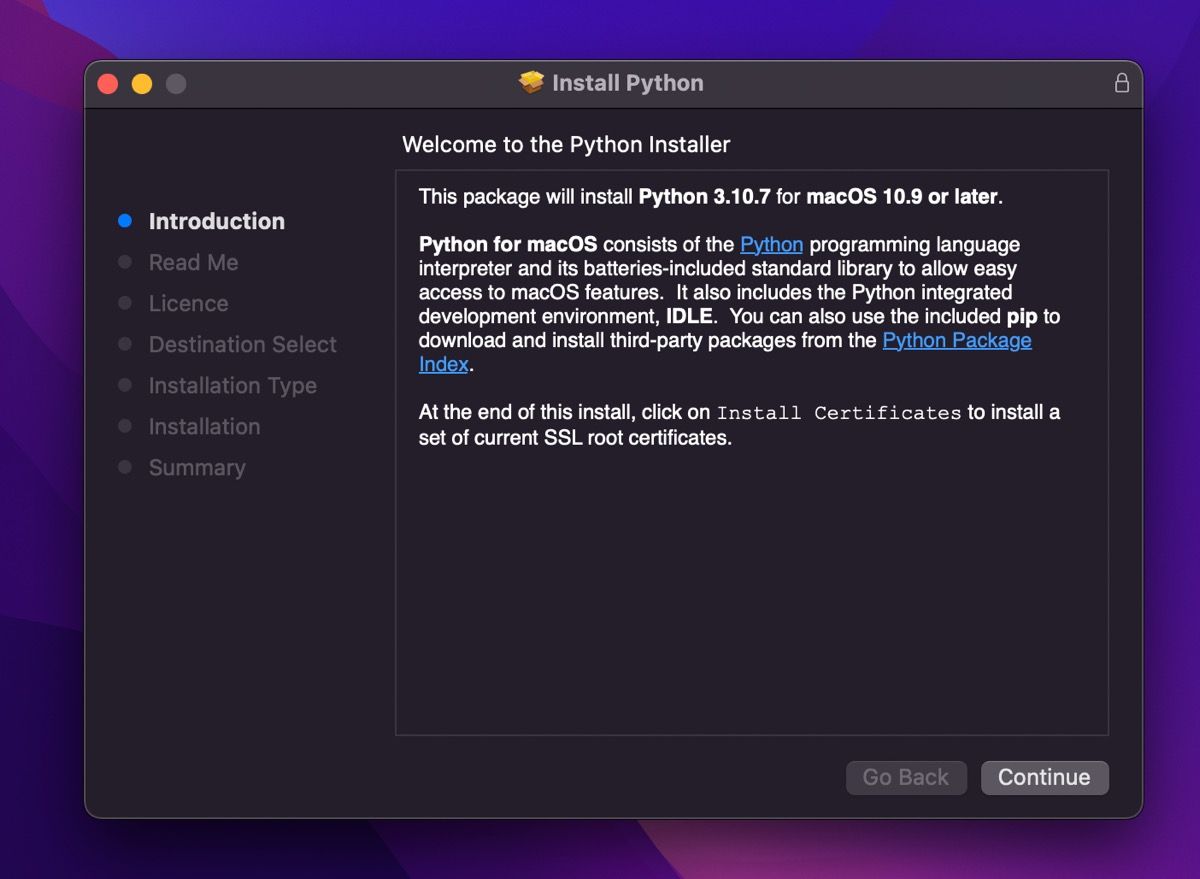The width and height of the screenshot is (1200, 879).
Task: Select the Installation step
Action: (204, 426)
